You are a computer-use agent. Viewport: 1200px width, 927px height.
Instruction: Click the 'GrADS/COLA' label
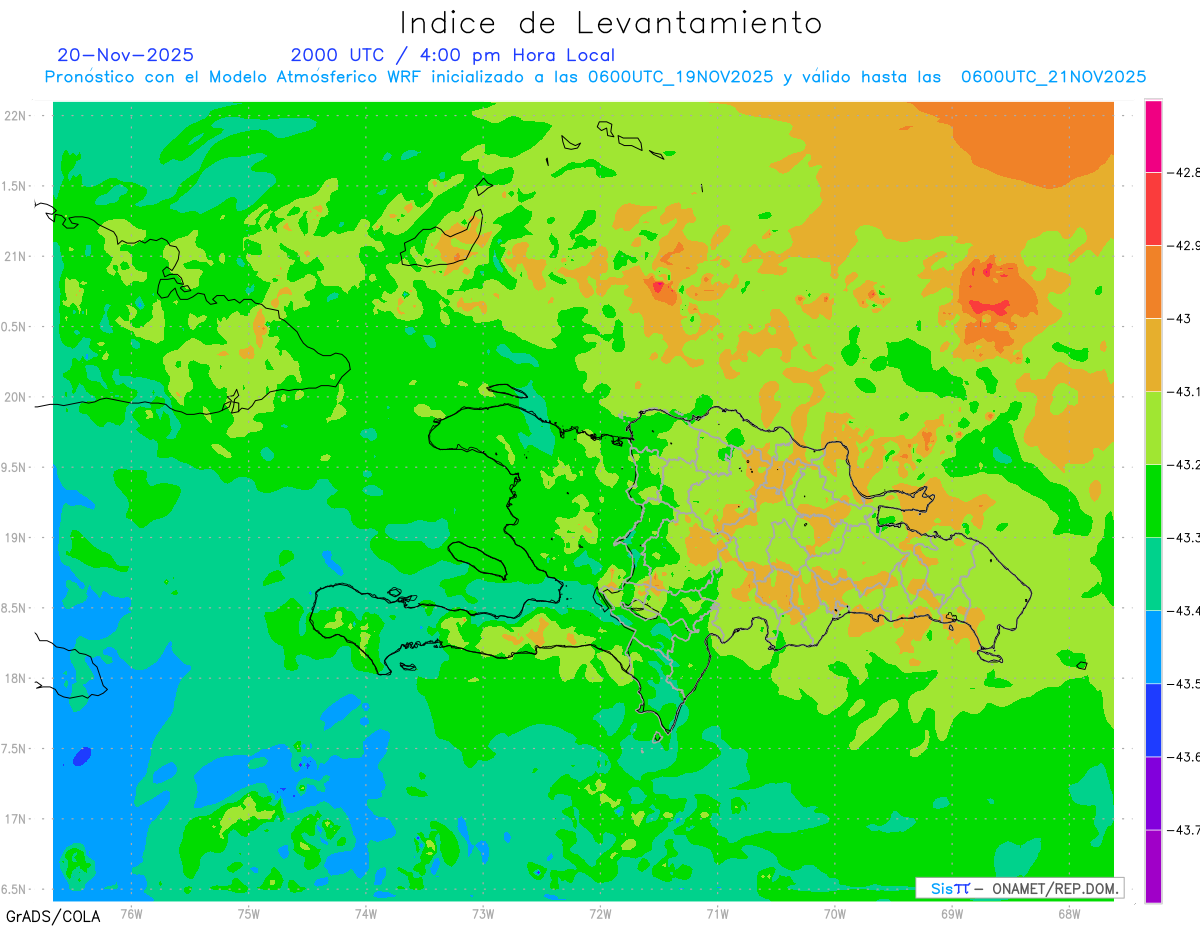coord(53,916)
